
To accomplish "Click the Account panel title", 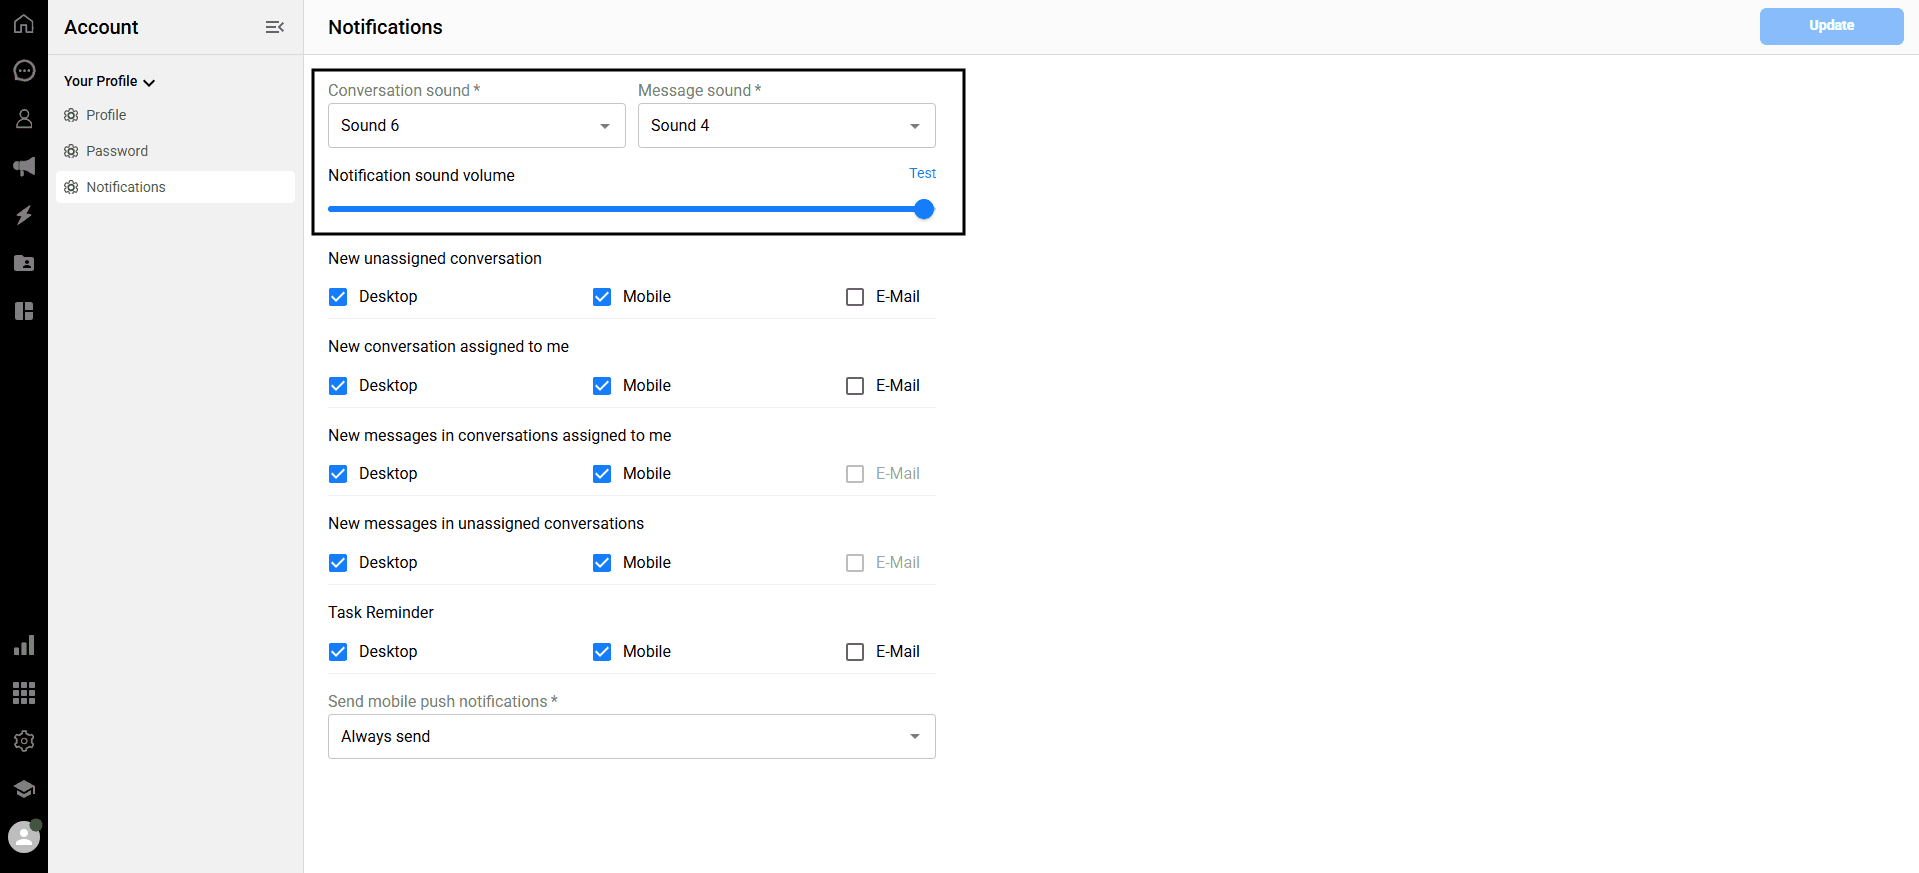I will pyautogui.click(x=101, y=27).
